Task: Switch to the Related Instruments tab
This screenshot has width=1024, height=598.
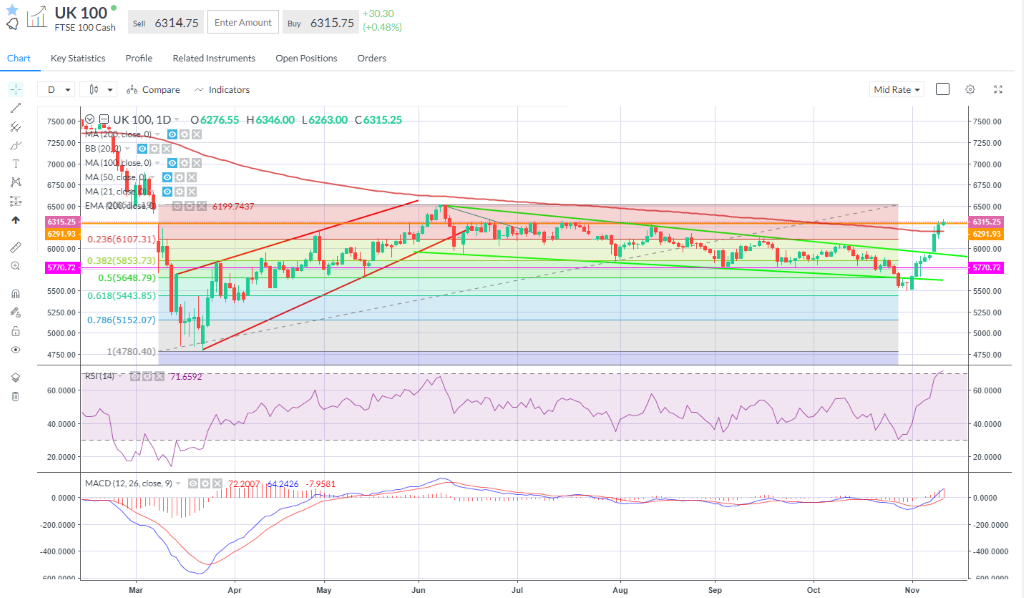Action: point(214,58)
